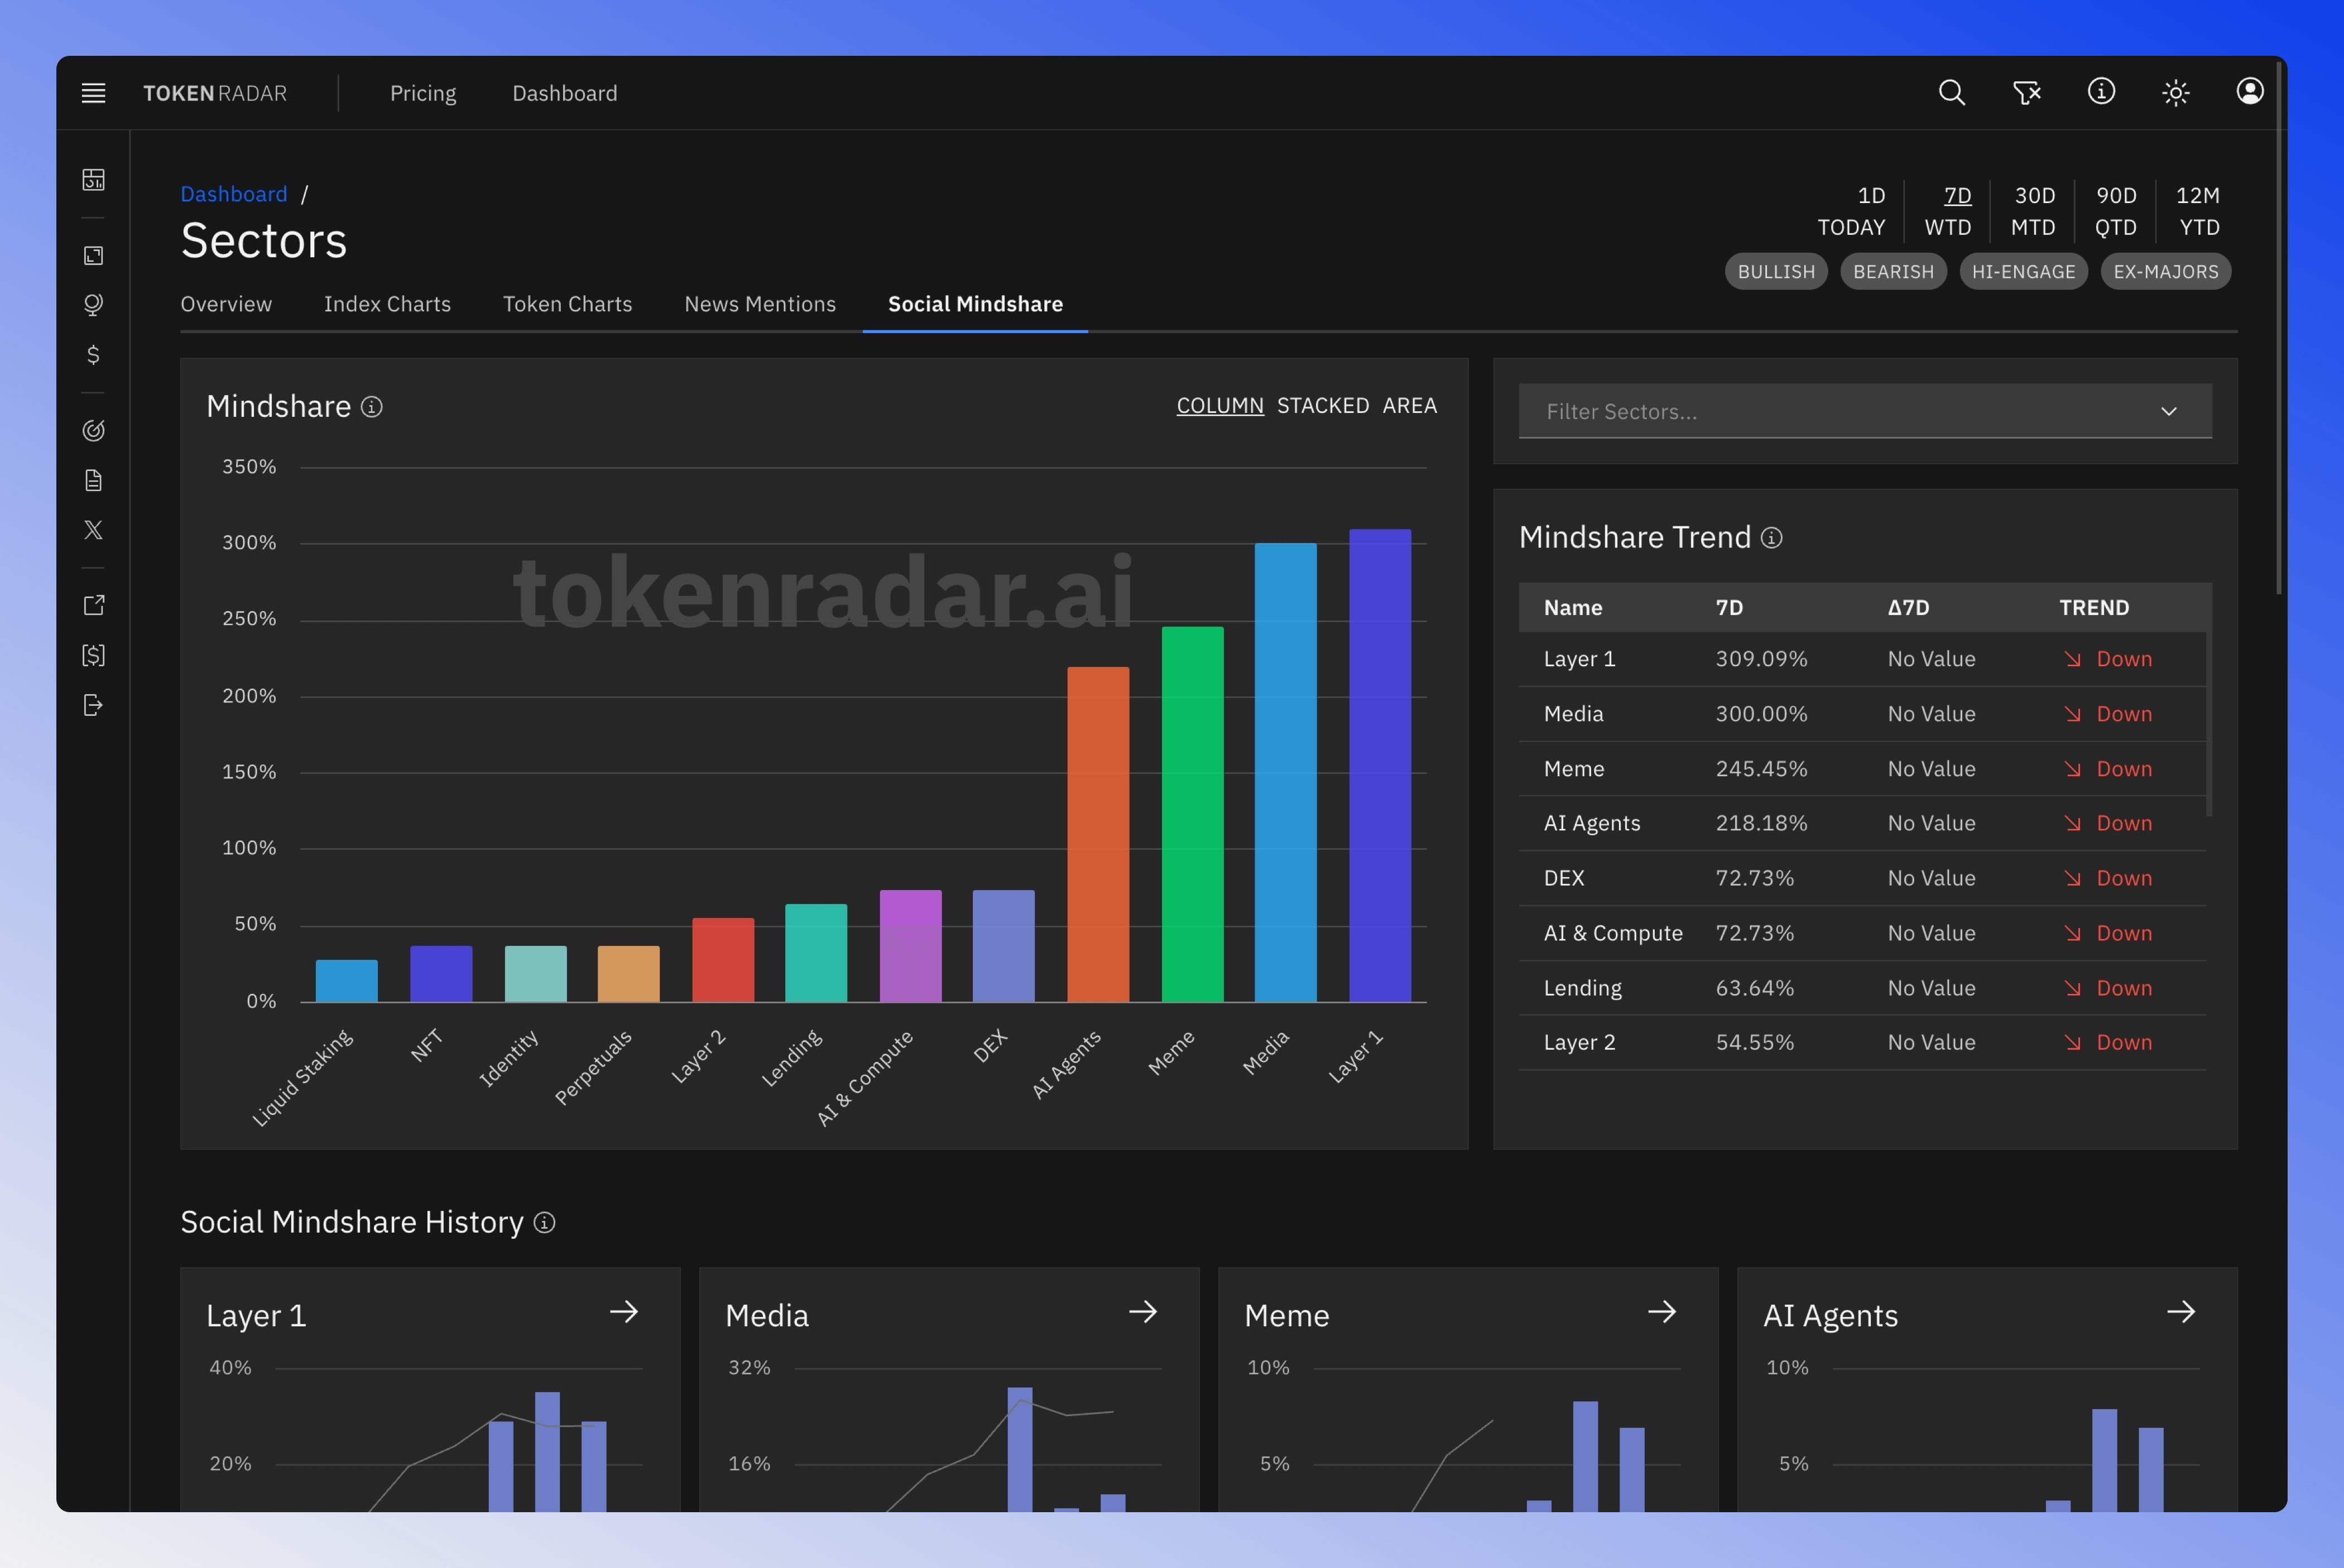Toggle the BULLISH filter chip
2344x1568 pixels.
click(x=1776, y=272)
